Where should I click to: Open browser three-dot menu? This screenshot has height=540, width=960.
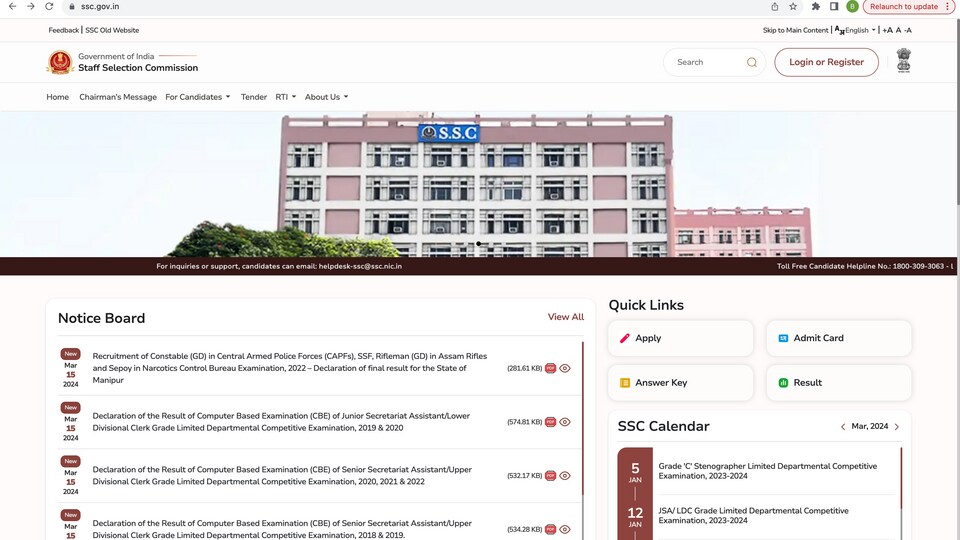pos(948,6)
